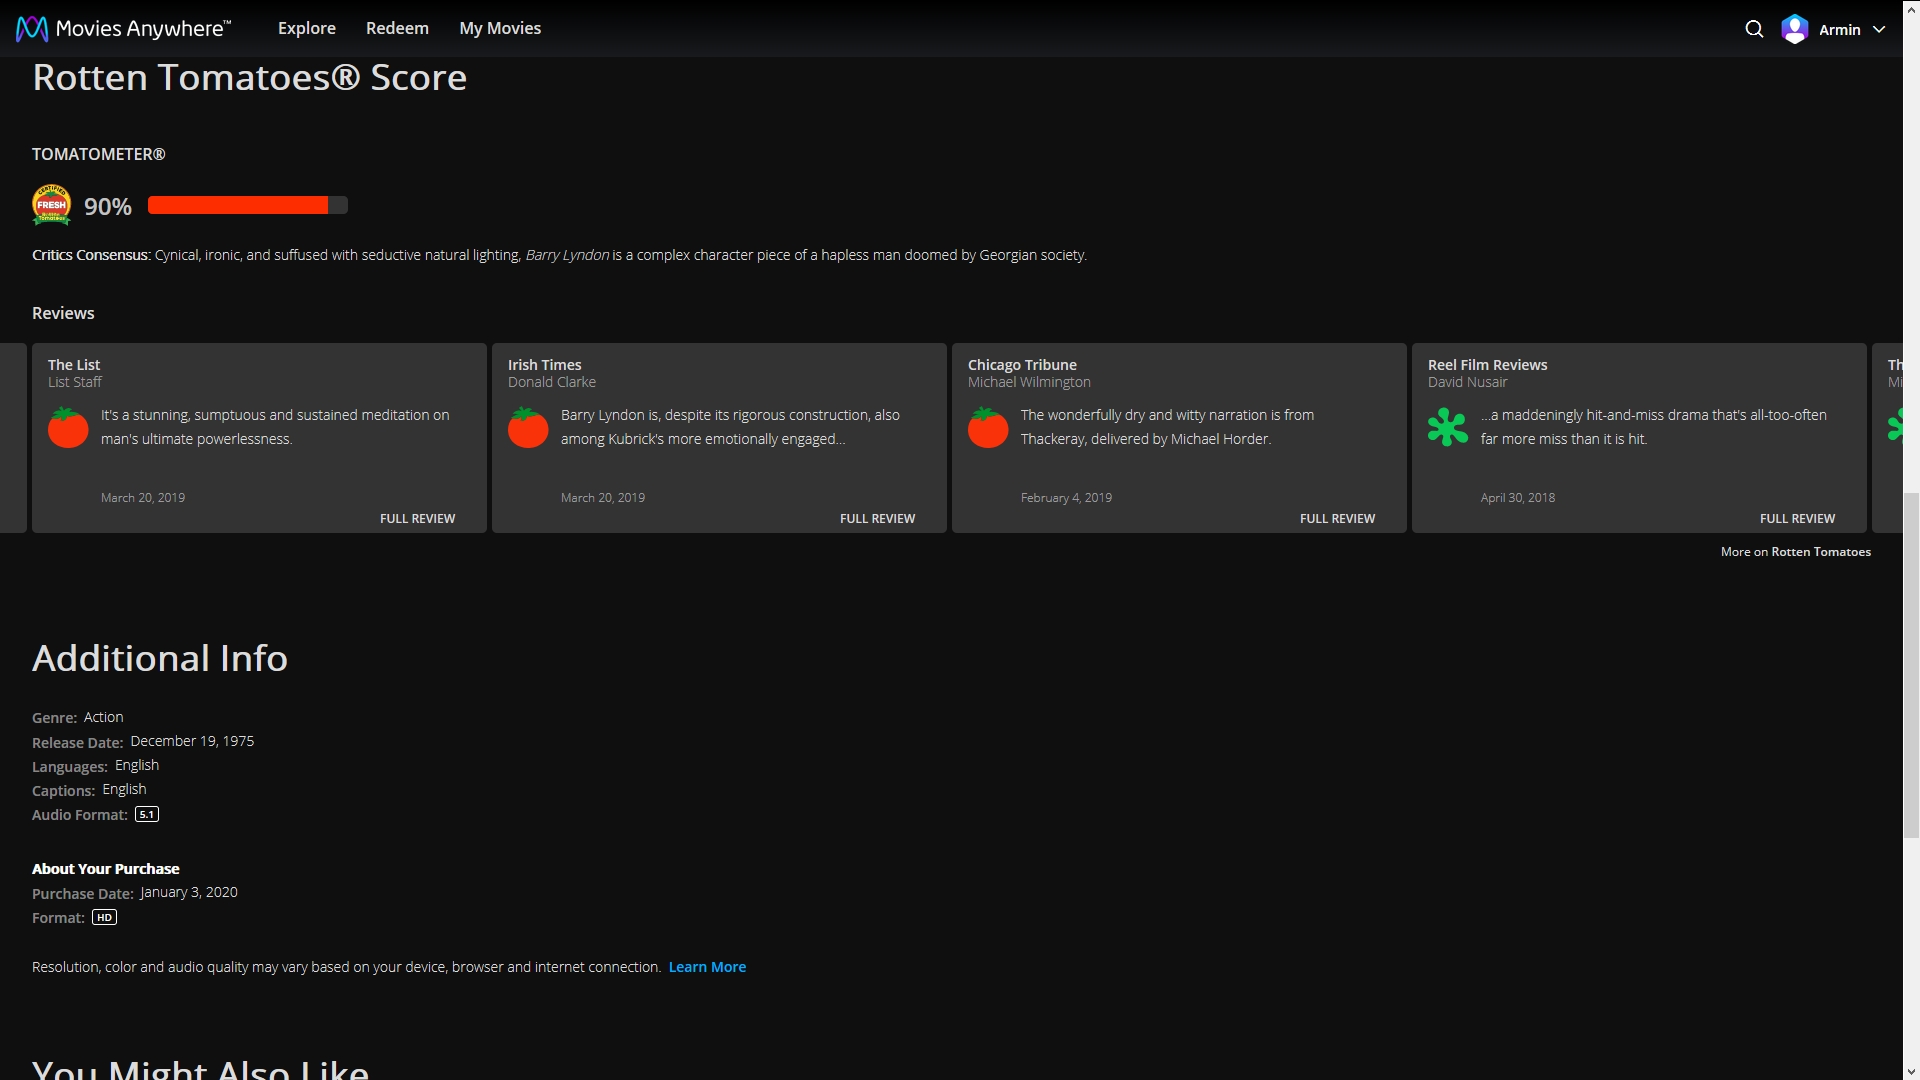Click the 5.1 audio format badge

point(147,814)
